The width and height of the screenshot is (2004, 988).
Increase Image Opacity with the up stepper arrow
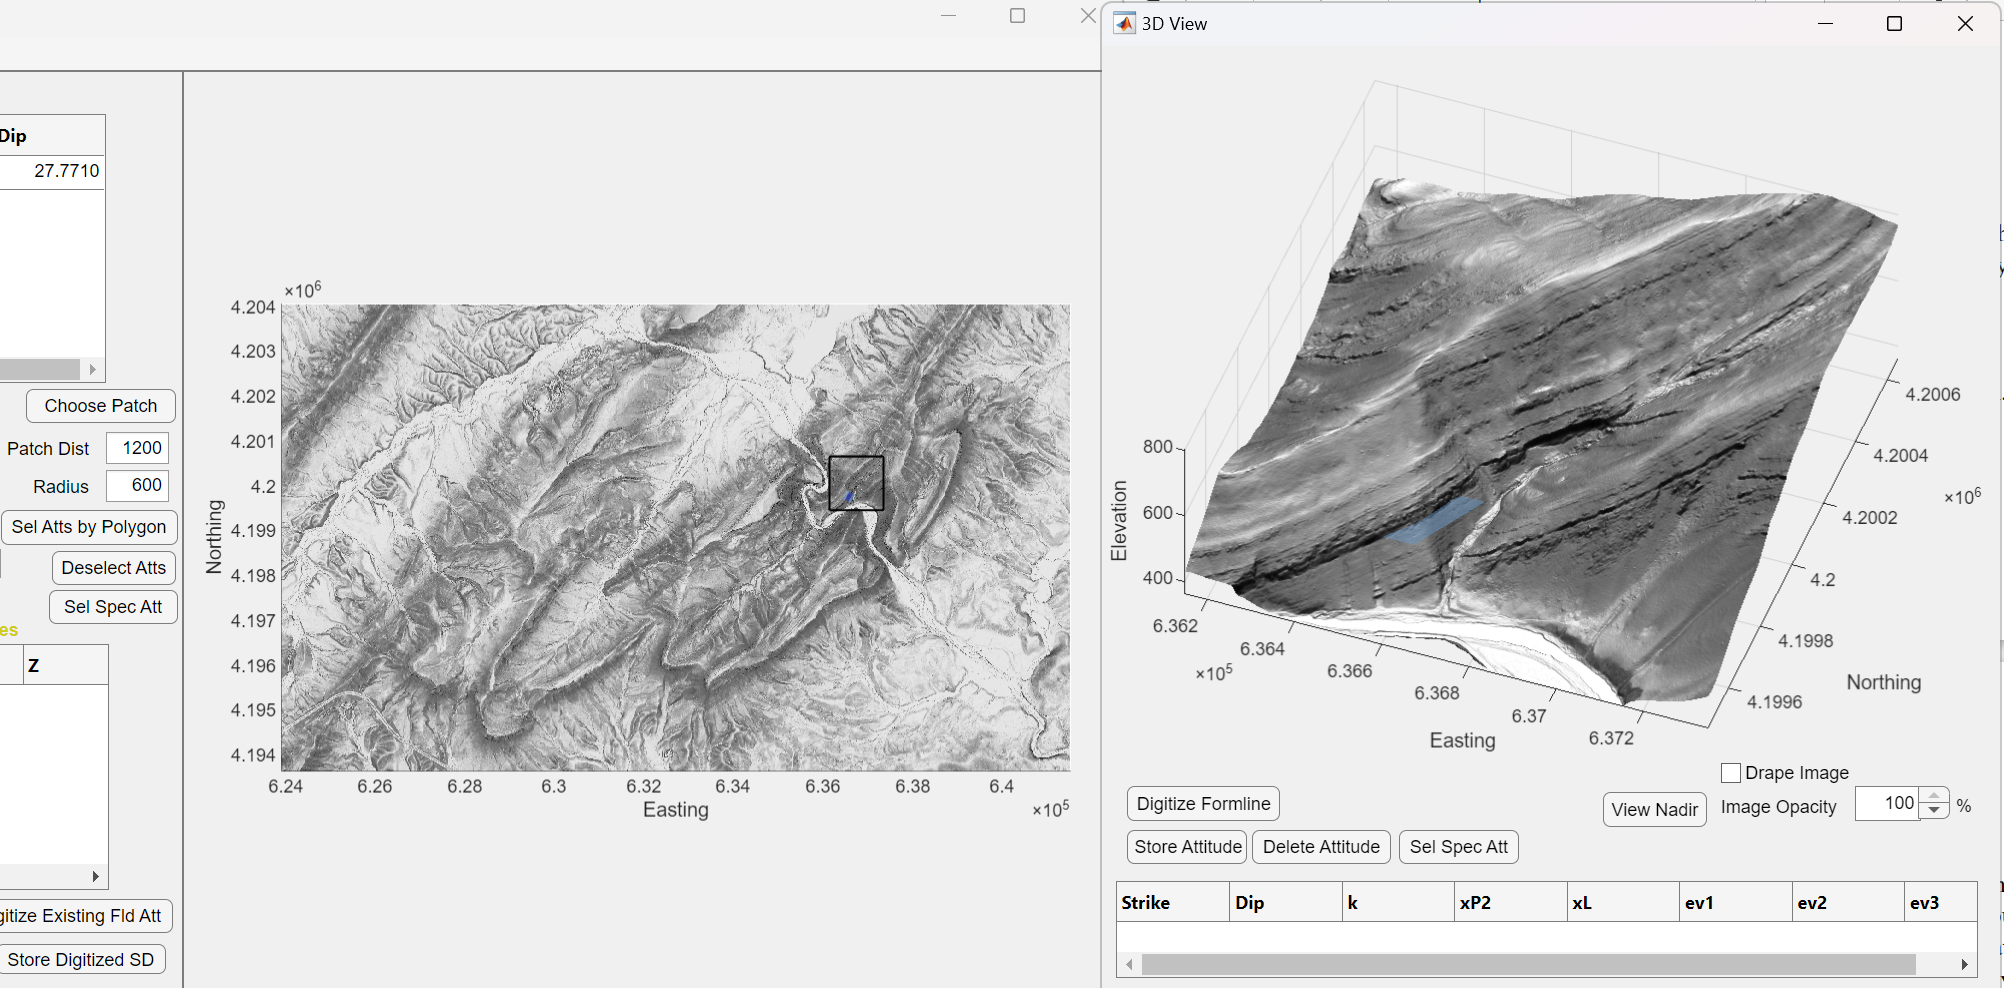tap(1935, 797)
